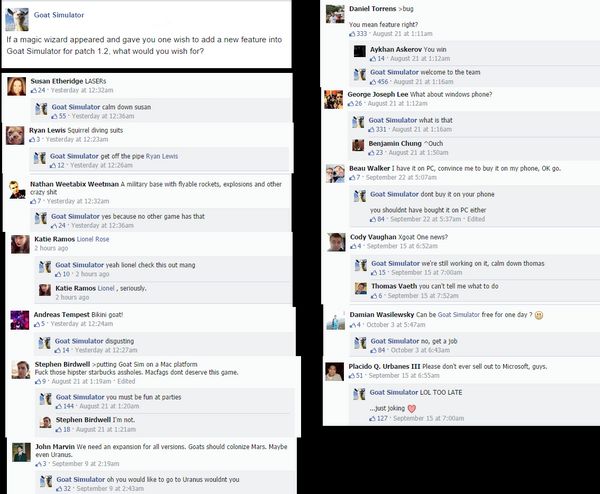Open George Joseph Lee's profile picture

tap(334, 99)
